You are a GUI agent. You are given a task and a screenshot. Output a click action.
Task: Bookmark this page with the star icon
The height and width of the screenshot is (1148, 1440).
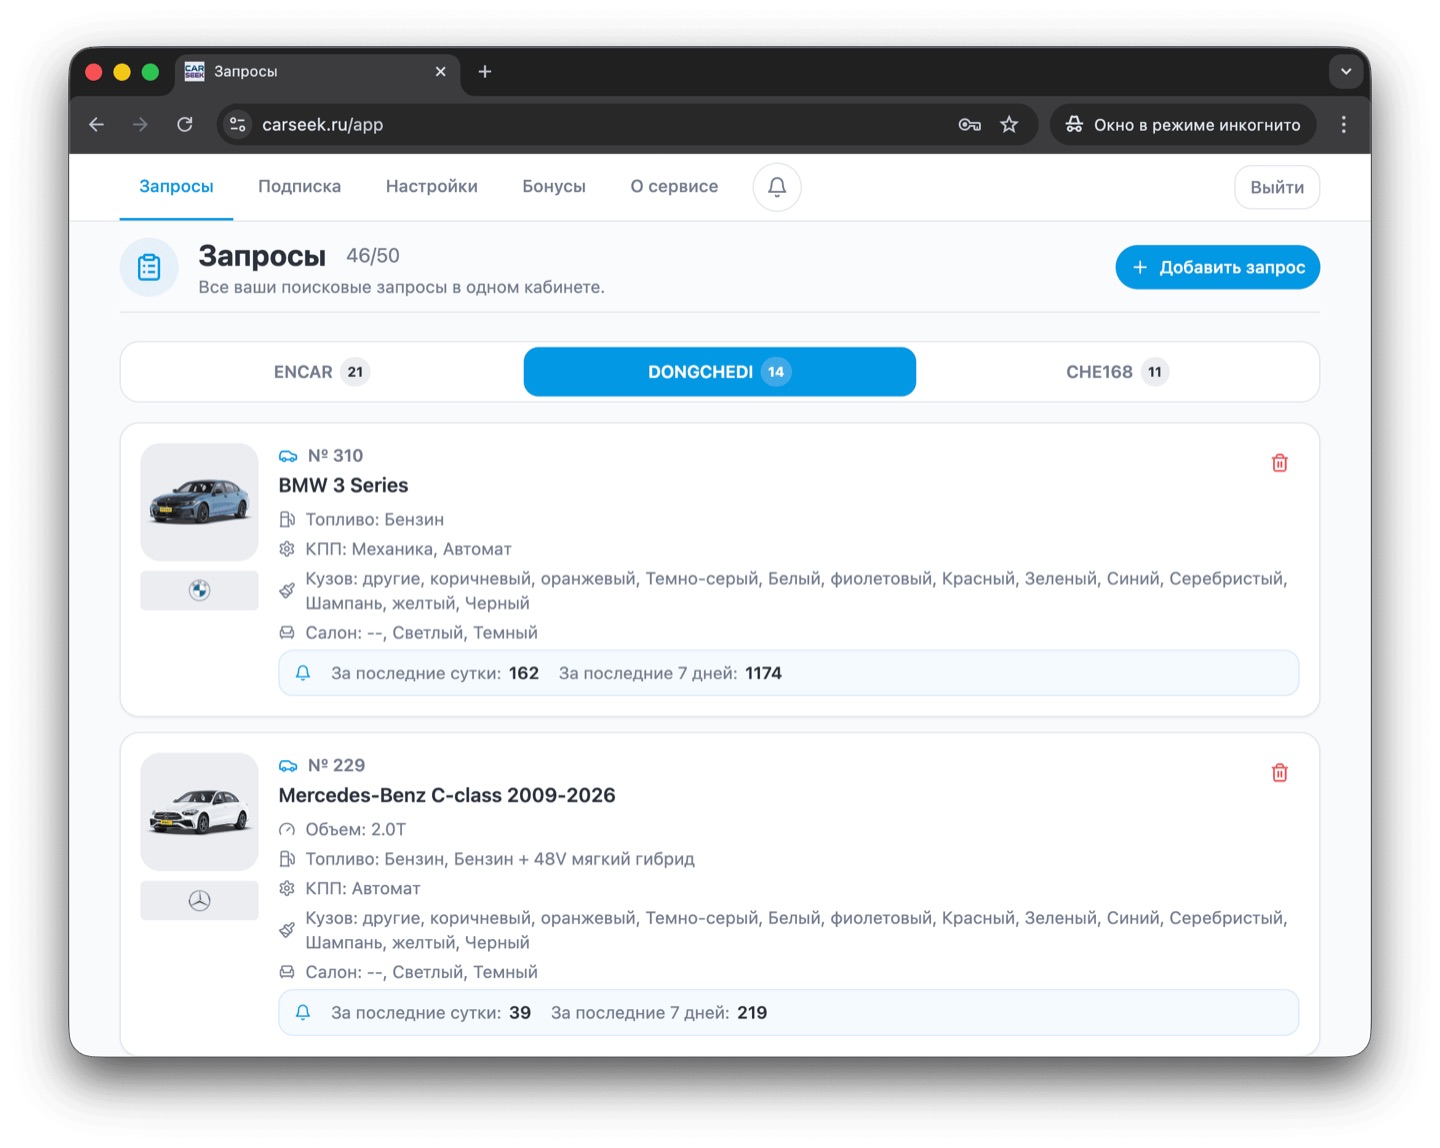point(1009,125)
